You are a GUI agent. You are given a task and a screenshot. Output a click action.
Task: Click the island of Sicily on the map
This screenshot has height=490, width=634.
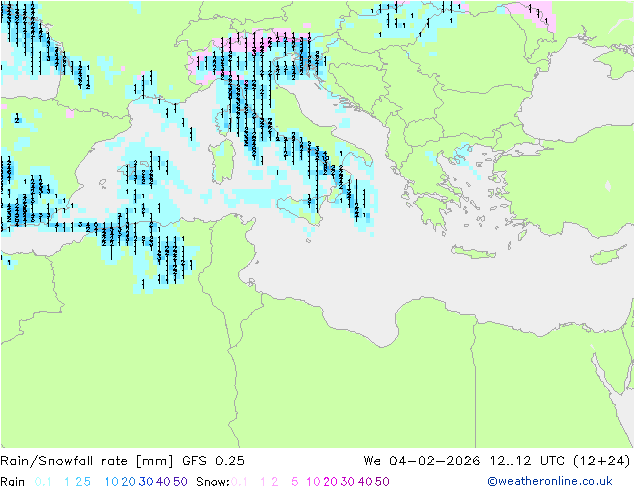click(301, 210)
